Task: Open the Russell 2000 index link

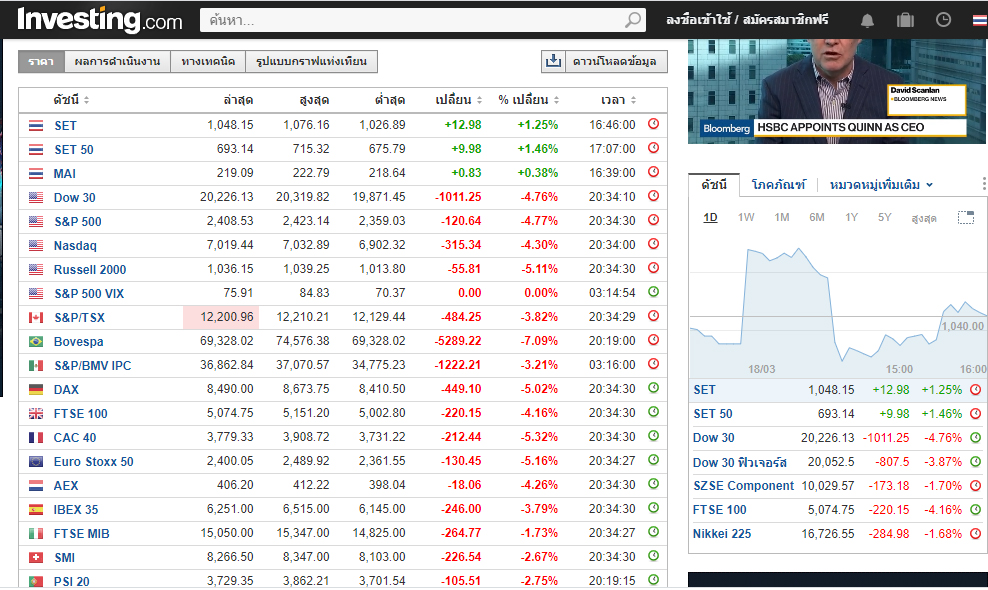Action: pos(89,269)
